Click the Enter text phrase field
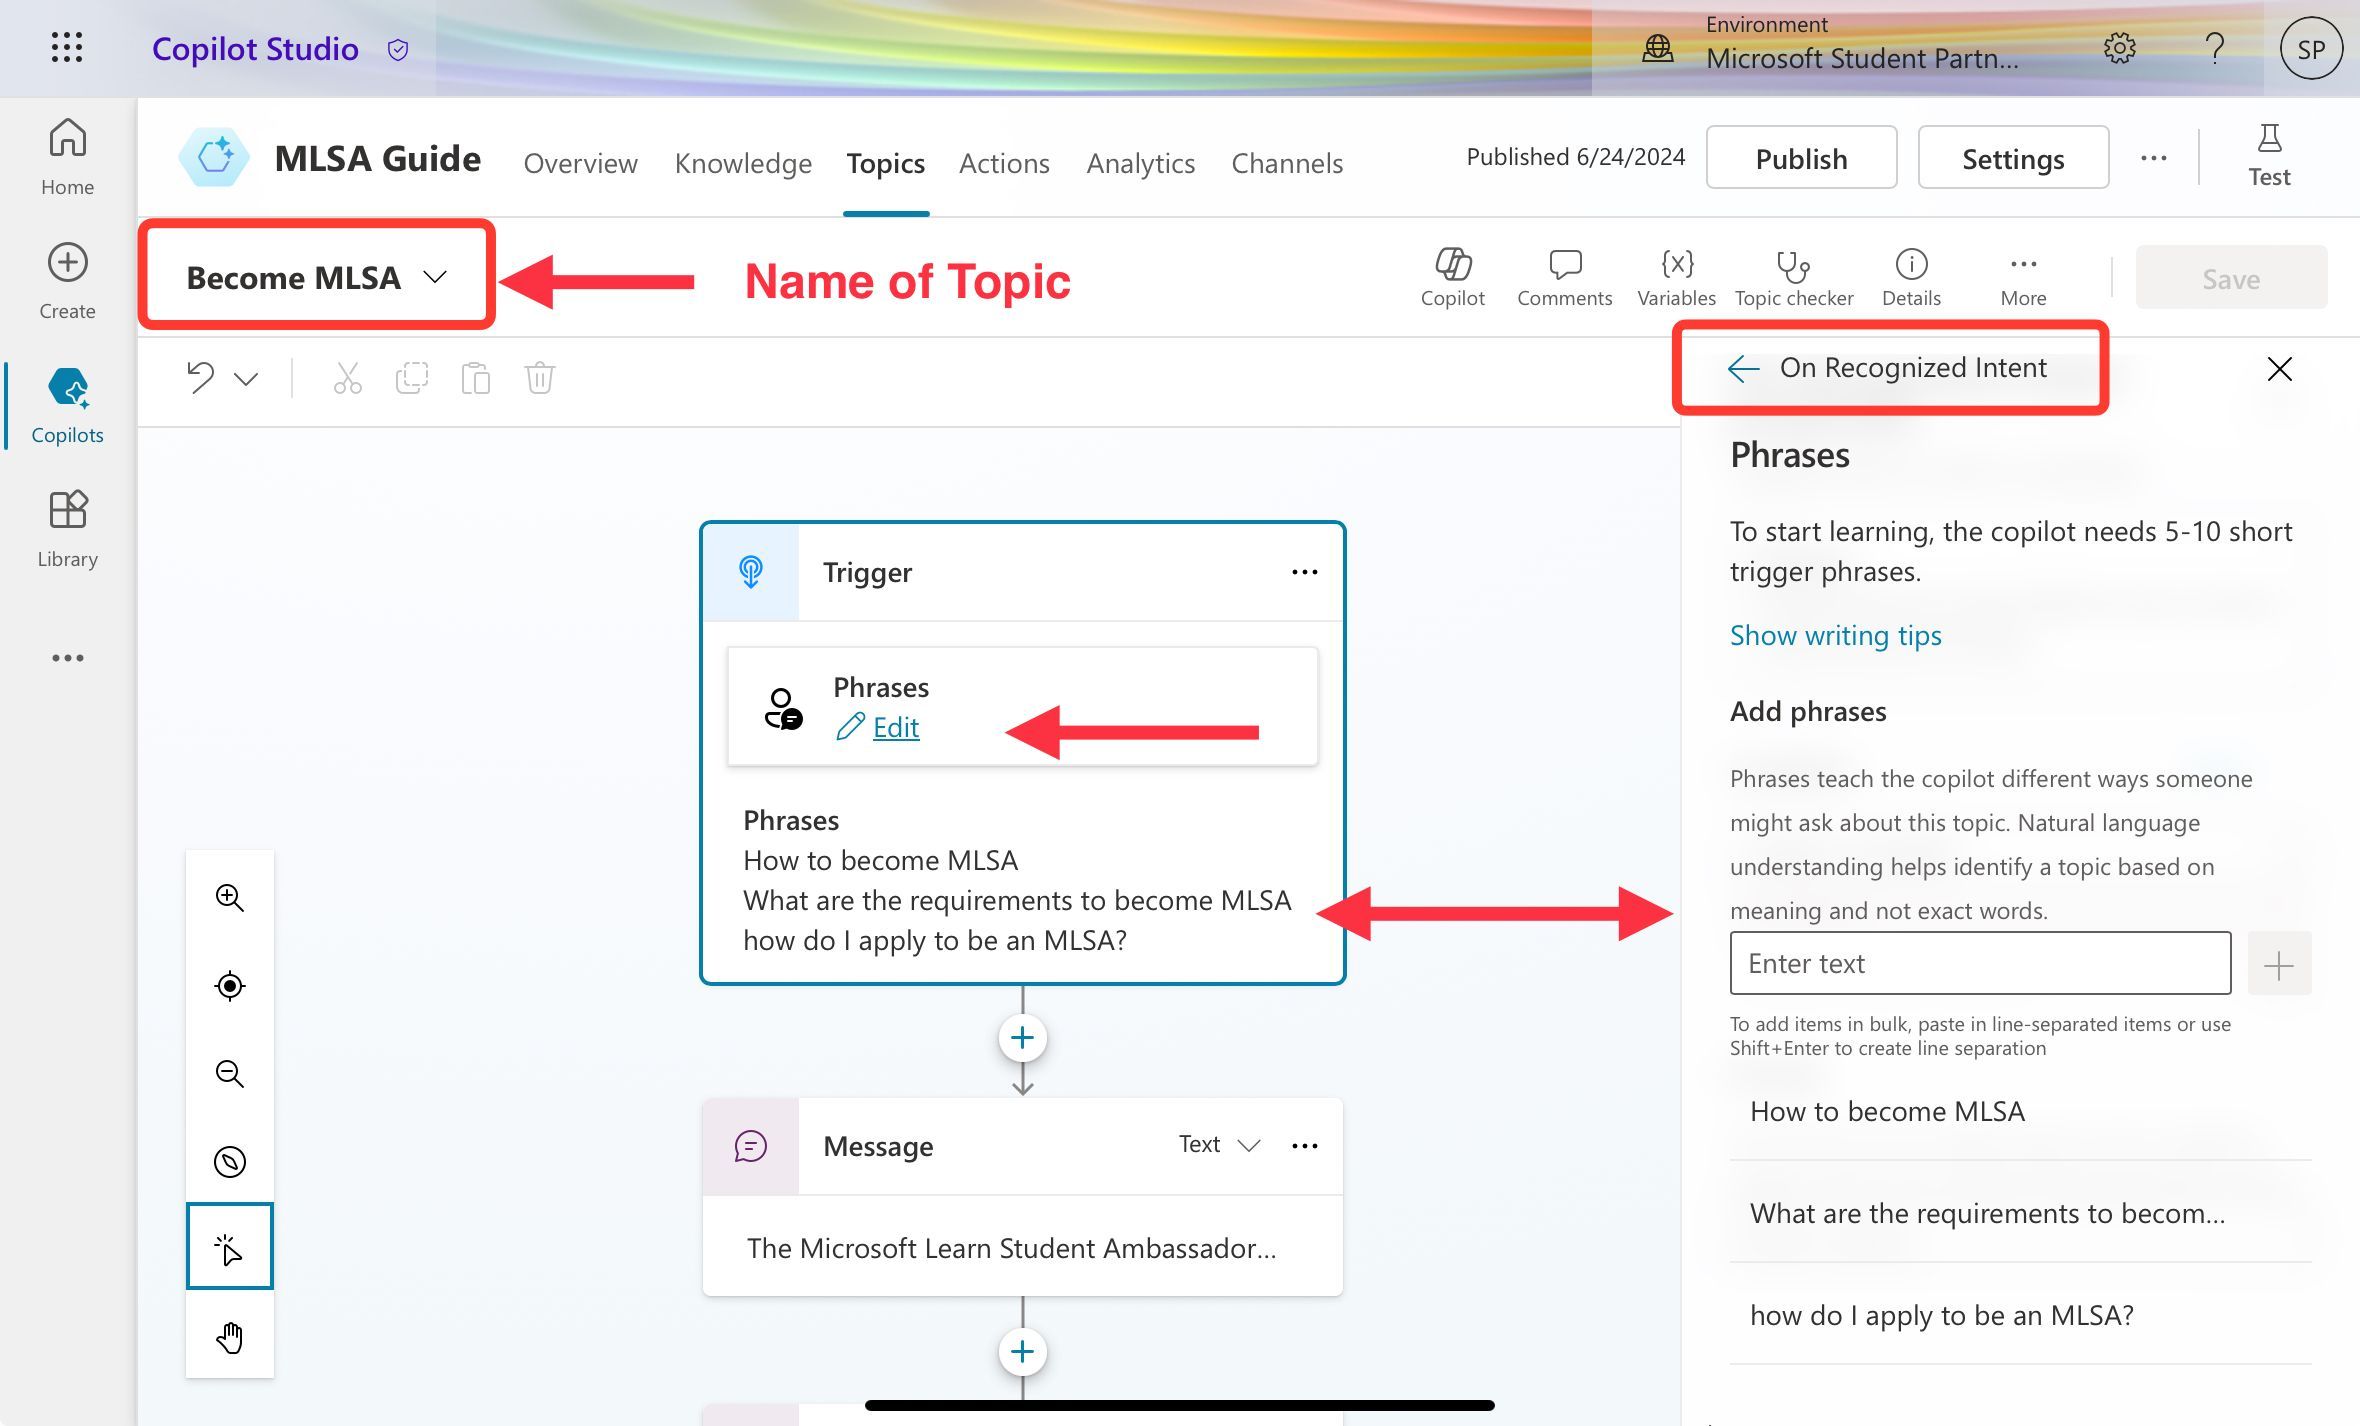Image resolution: width=2360 pixels, height=1426 pixels. (1979, 963)
